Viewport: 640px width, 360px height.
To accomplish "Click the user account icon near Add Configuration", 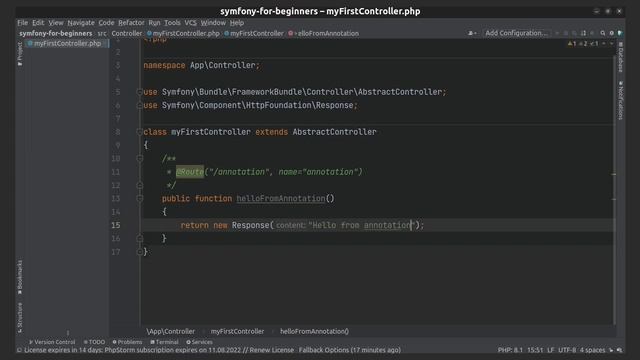I will click(472, 33).
